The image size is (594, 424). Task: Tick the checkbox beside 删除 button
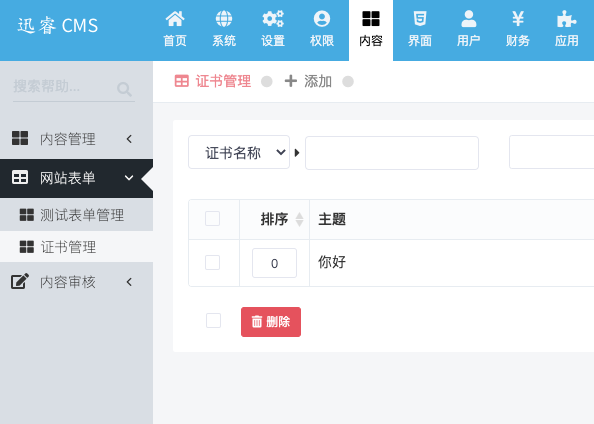pyautogui.click(x=213, y=321)
